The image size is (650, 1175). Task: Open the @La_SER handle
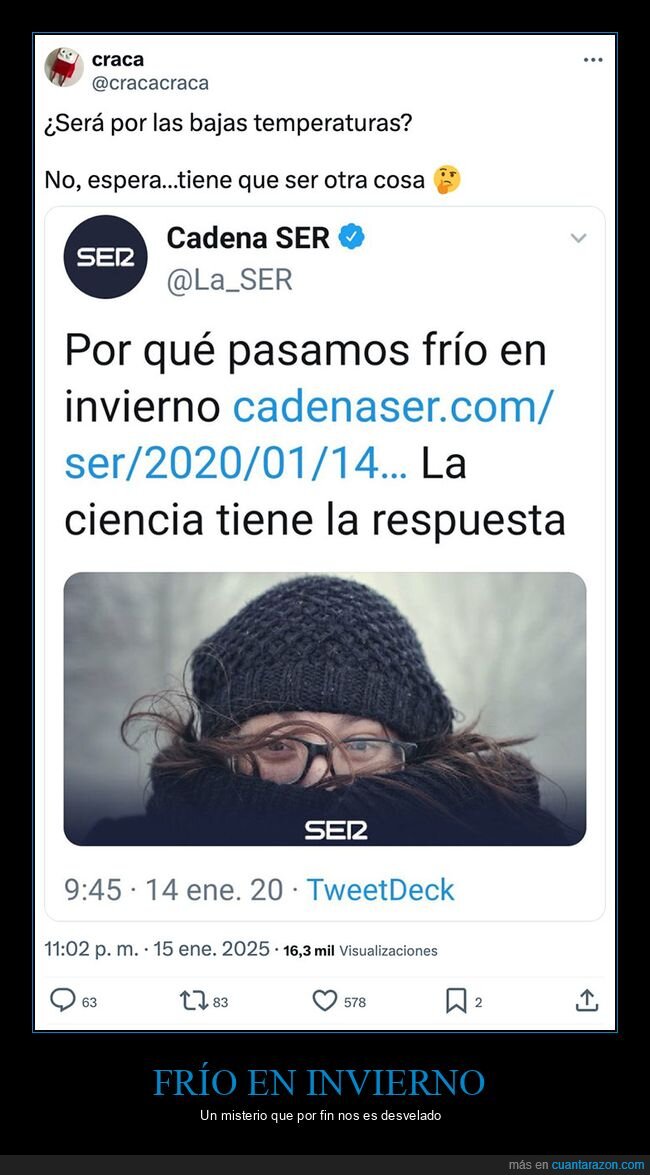(x=229, y=281)
